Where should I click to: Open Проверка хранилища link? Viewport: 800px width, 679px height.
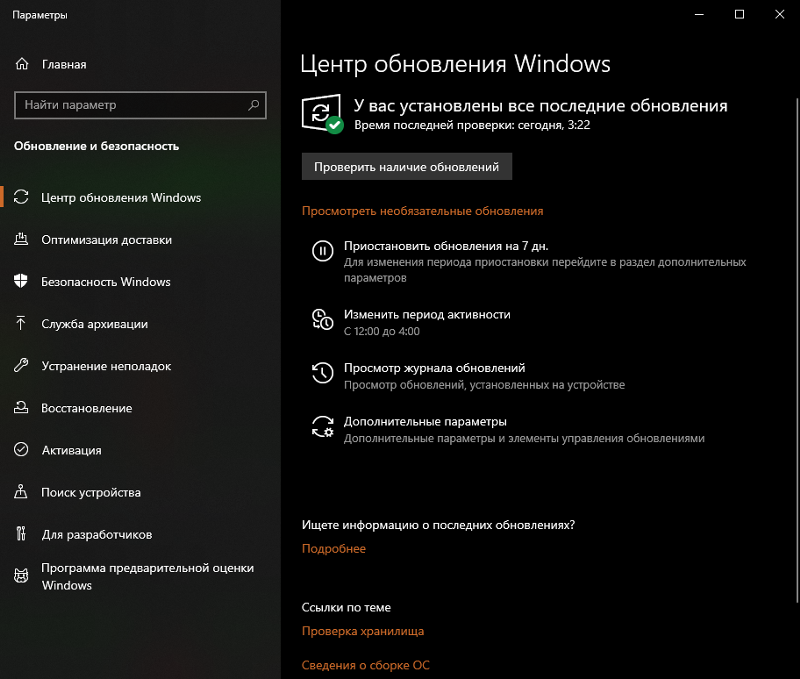coord(363,631)
